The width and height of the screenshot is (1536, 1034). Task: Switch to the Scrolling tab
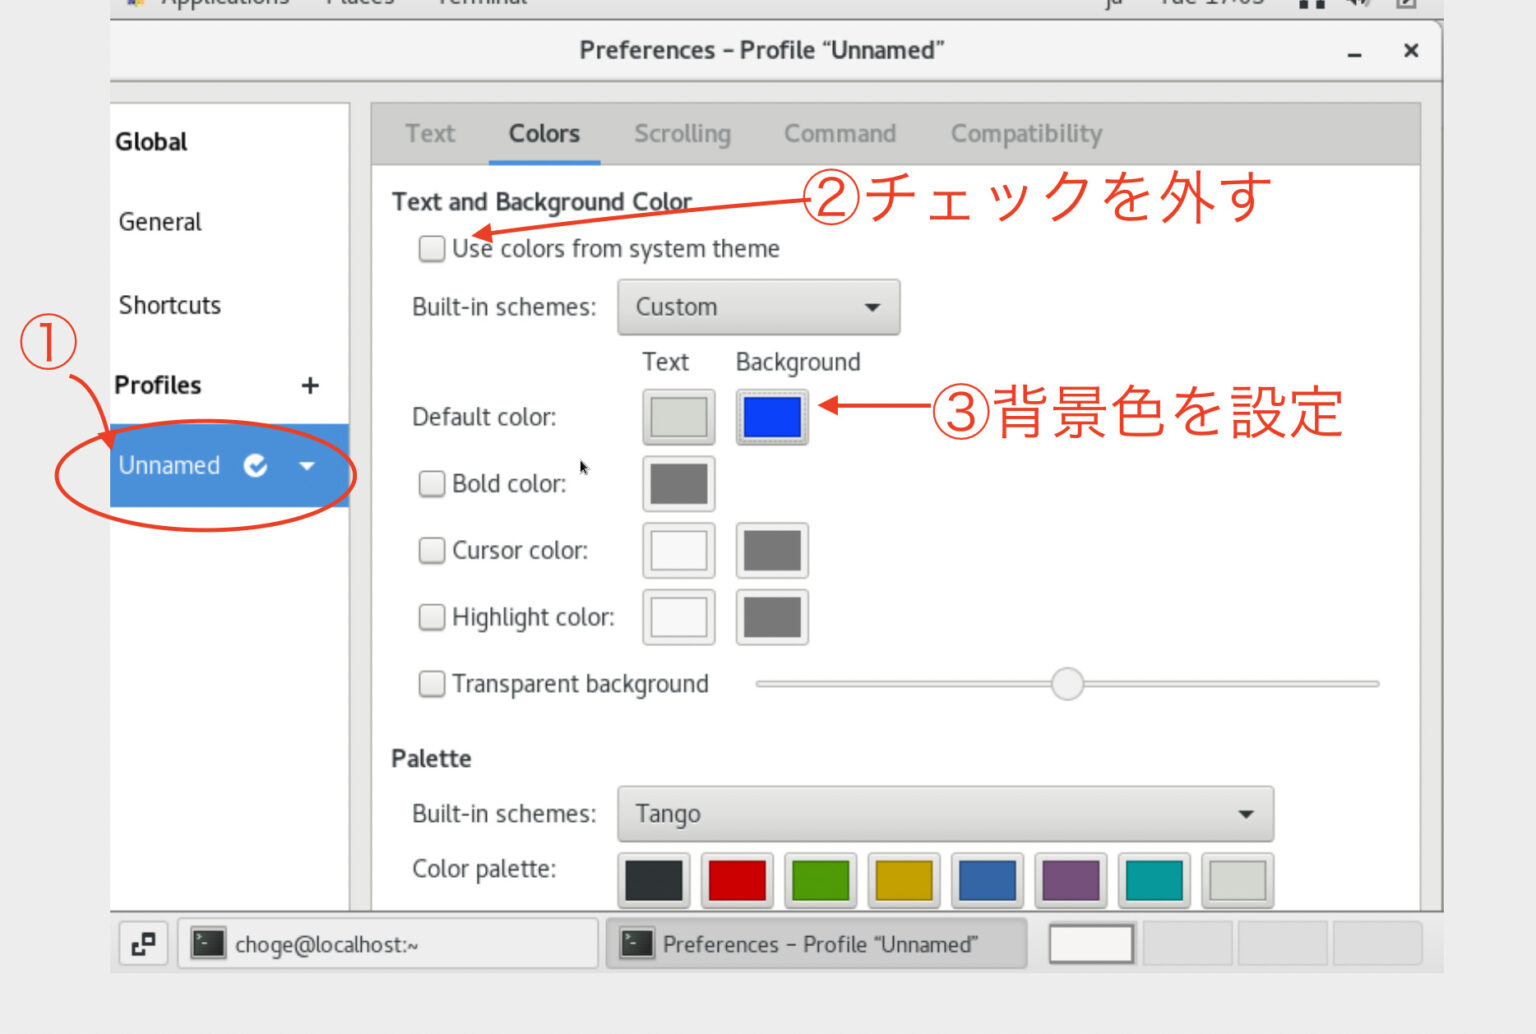click(x=682, y=133)
